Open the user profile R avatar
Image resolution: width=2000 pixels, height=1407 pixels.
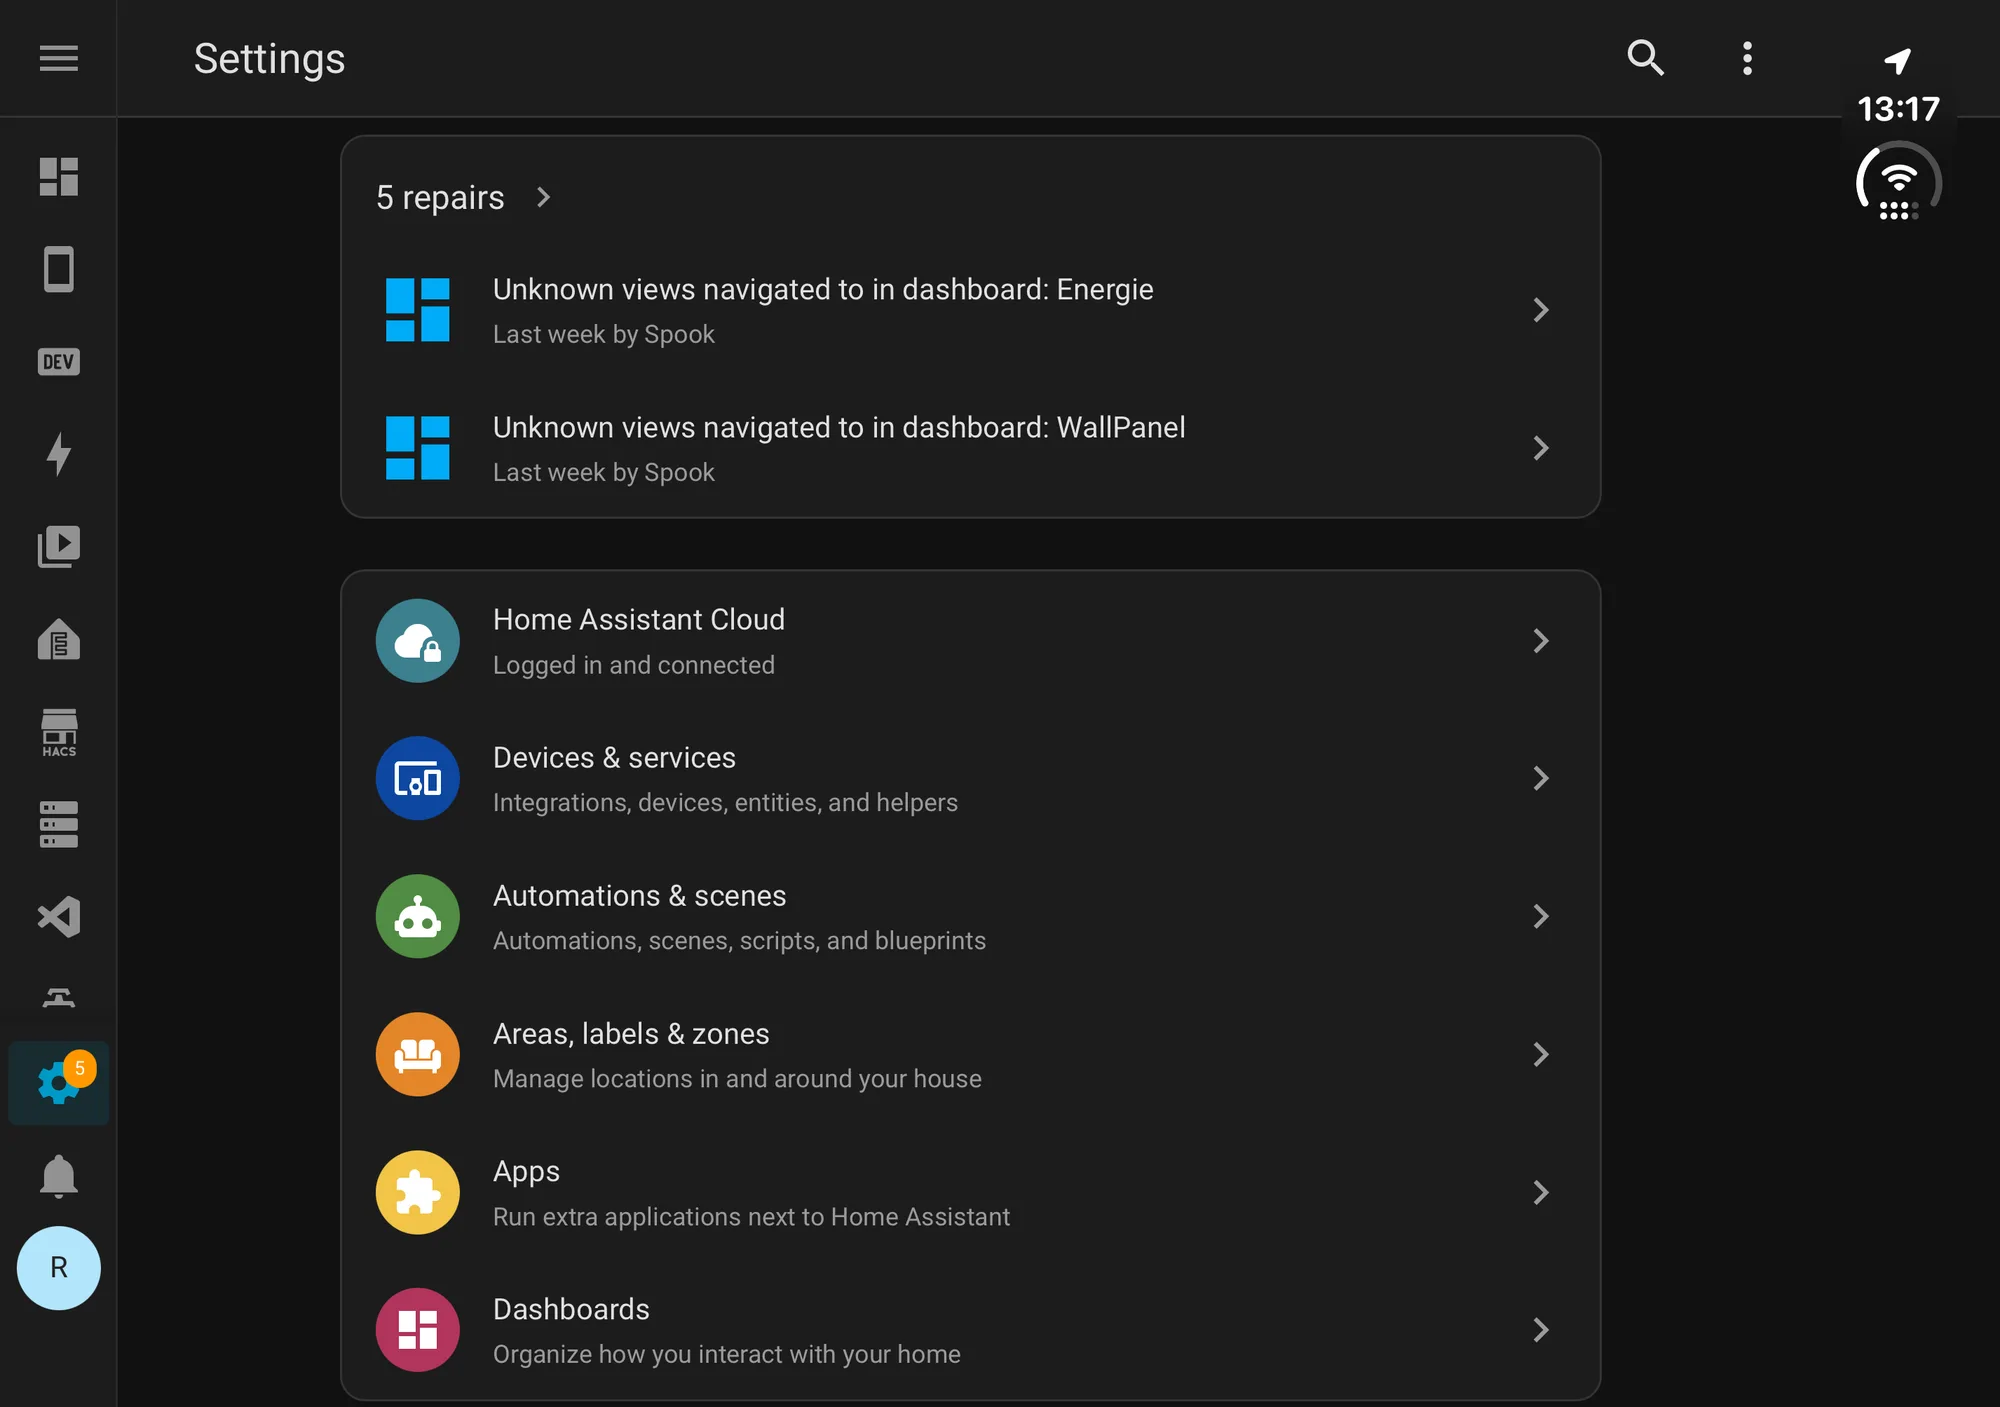coord(58,1268)
